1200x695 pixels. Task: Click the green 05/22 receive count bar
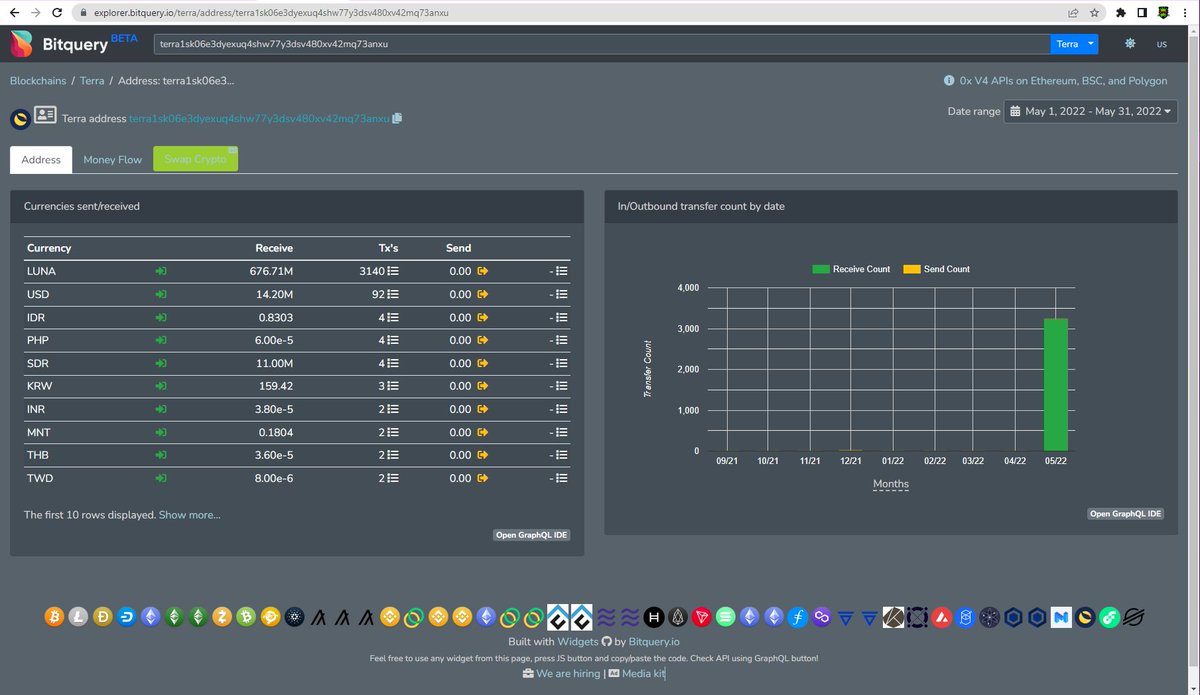1055,385
